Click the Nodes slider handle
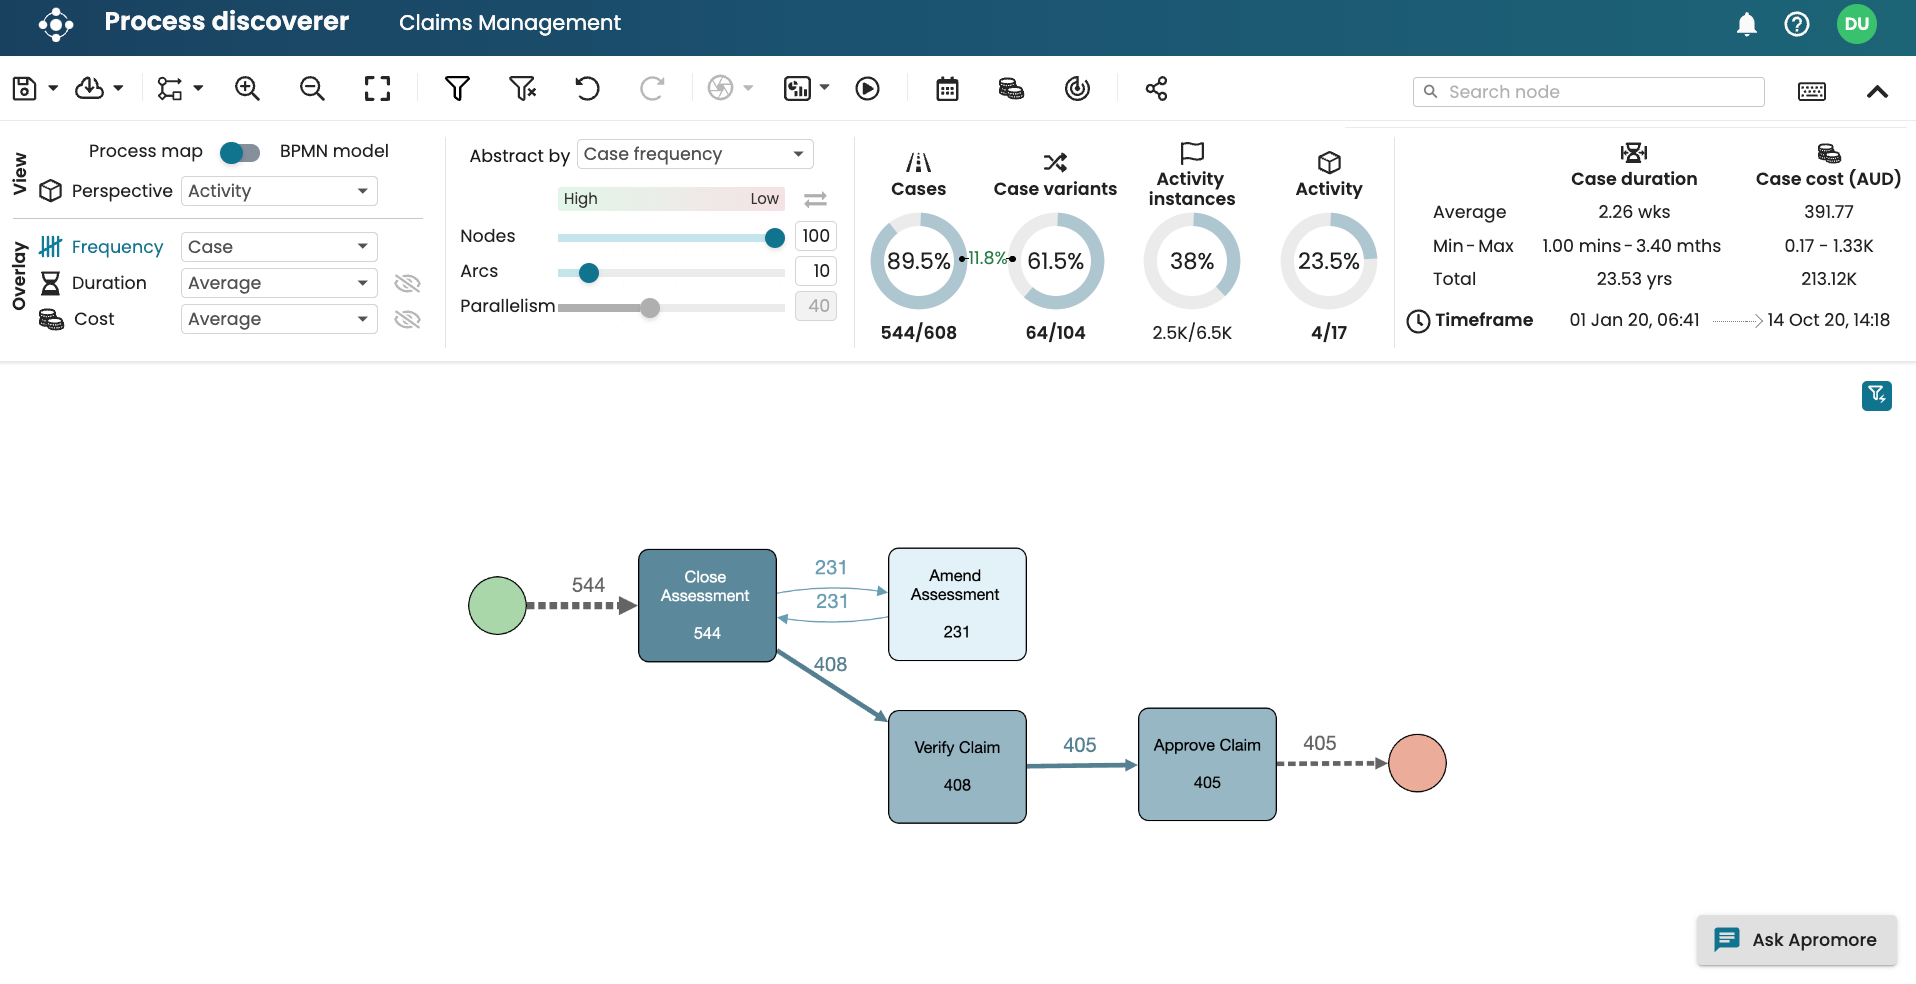The image size is (1916, 984). pyautogui.click(x=774, y=237)
